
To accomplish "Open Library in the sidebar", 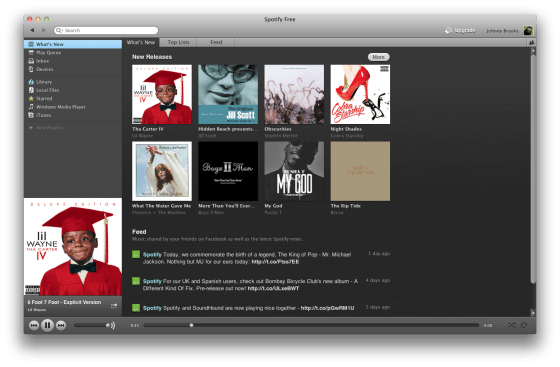I will click(x=73, y=82).
